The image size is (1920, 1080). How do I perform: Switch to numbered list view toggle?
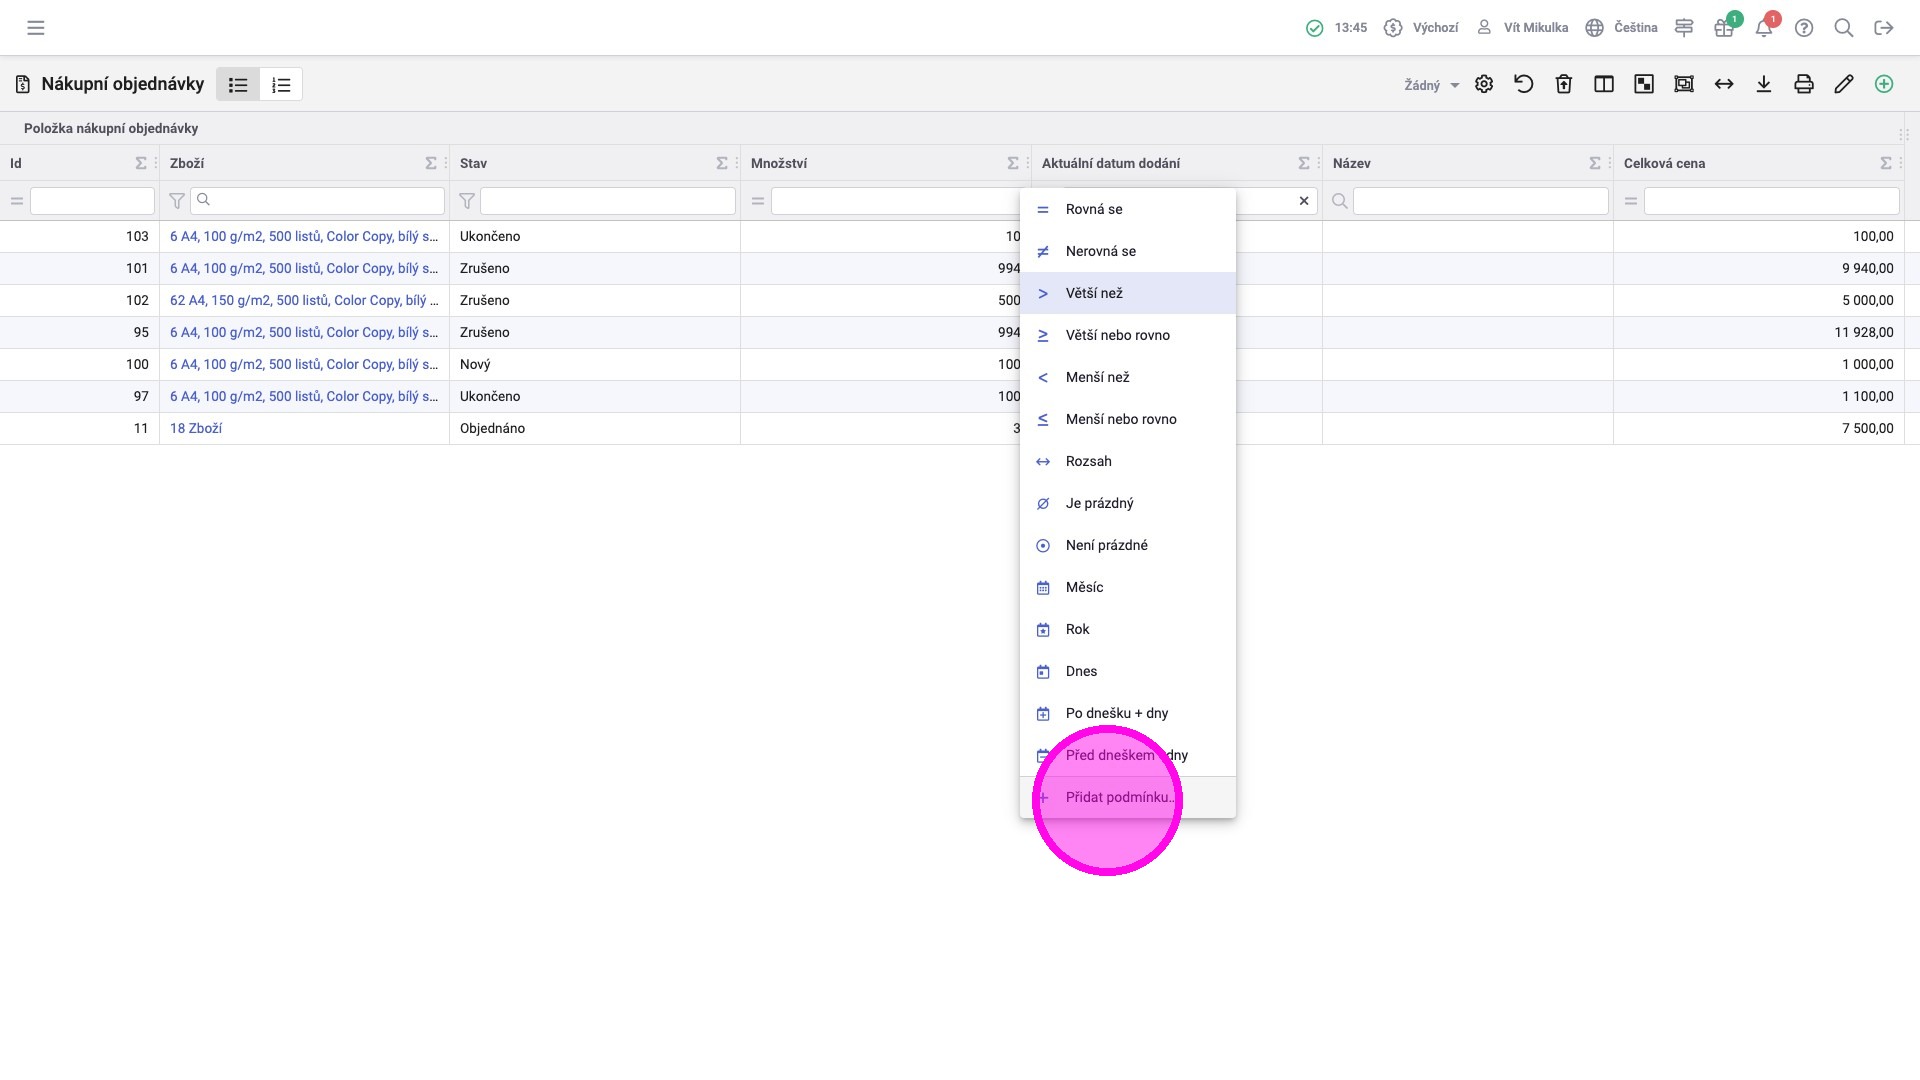[281, 85]
